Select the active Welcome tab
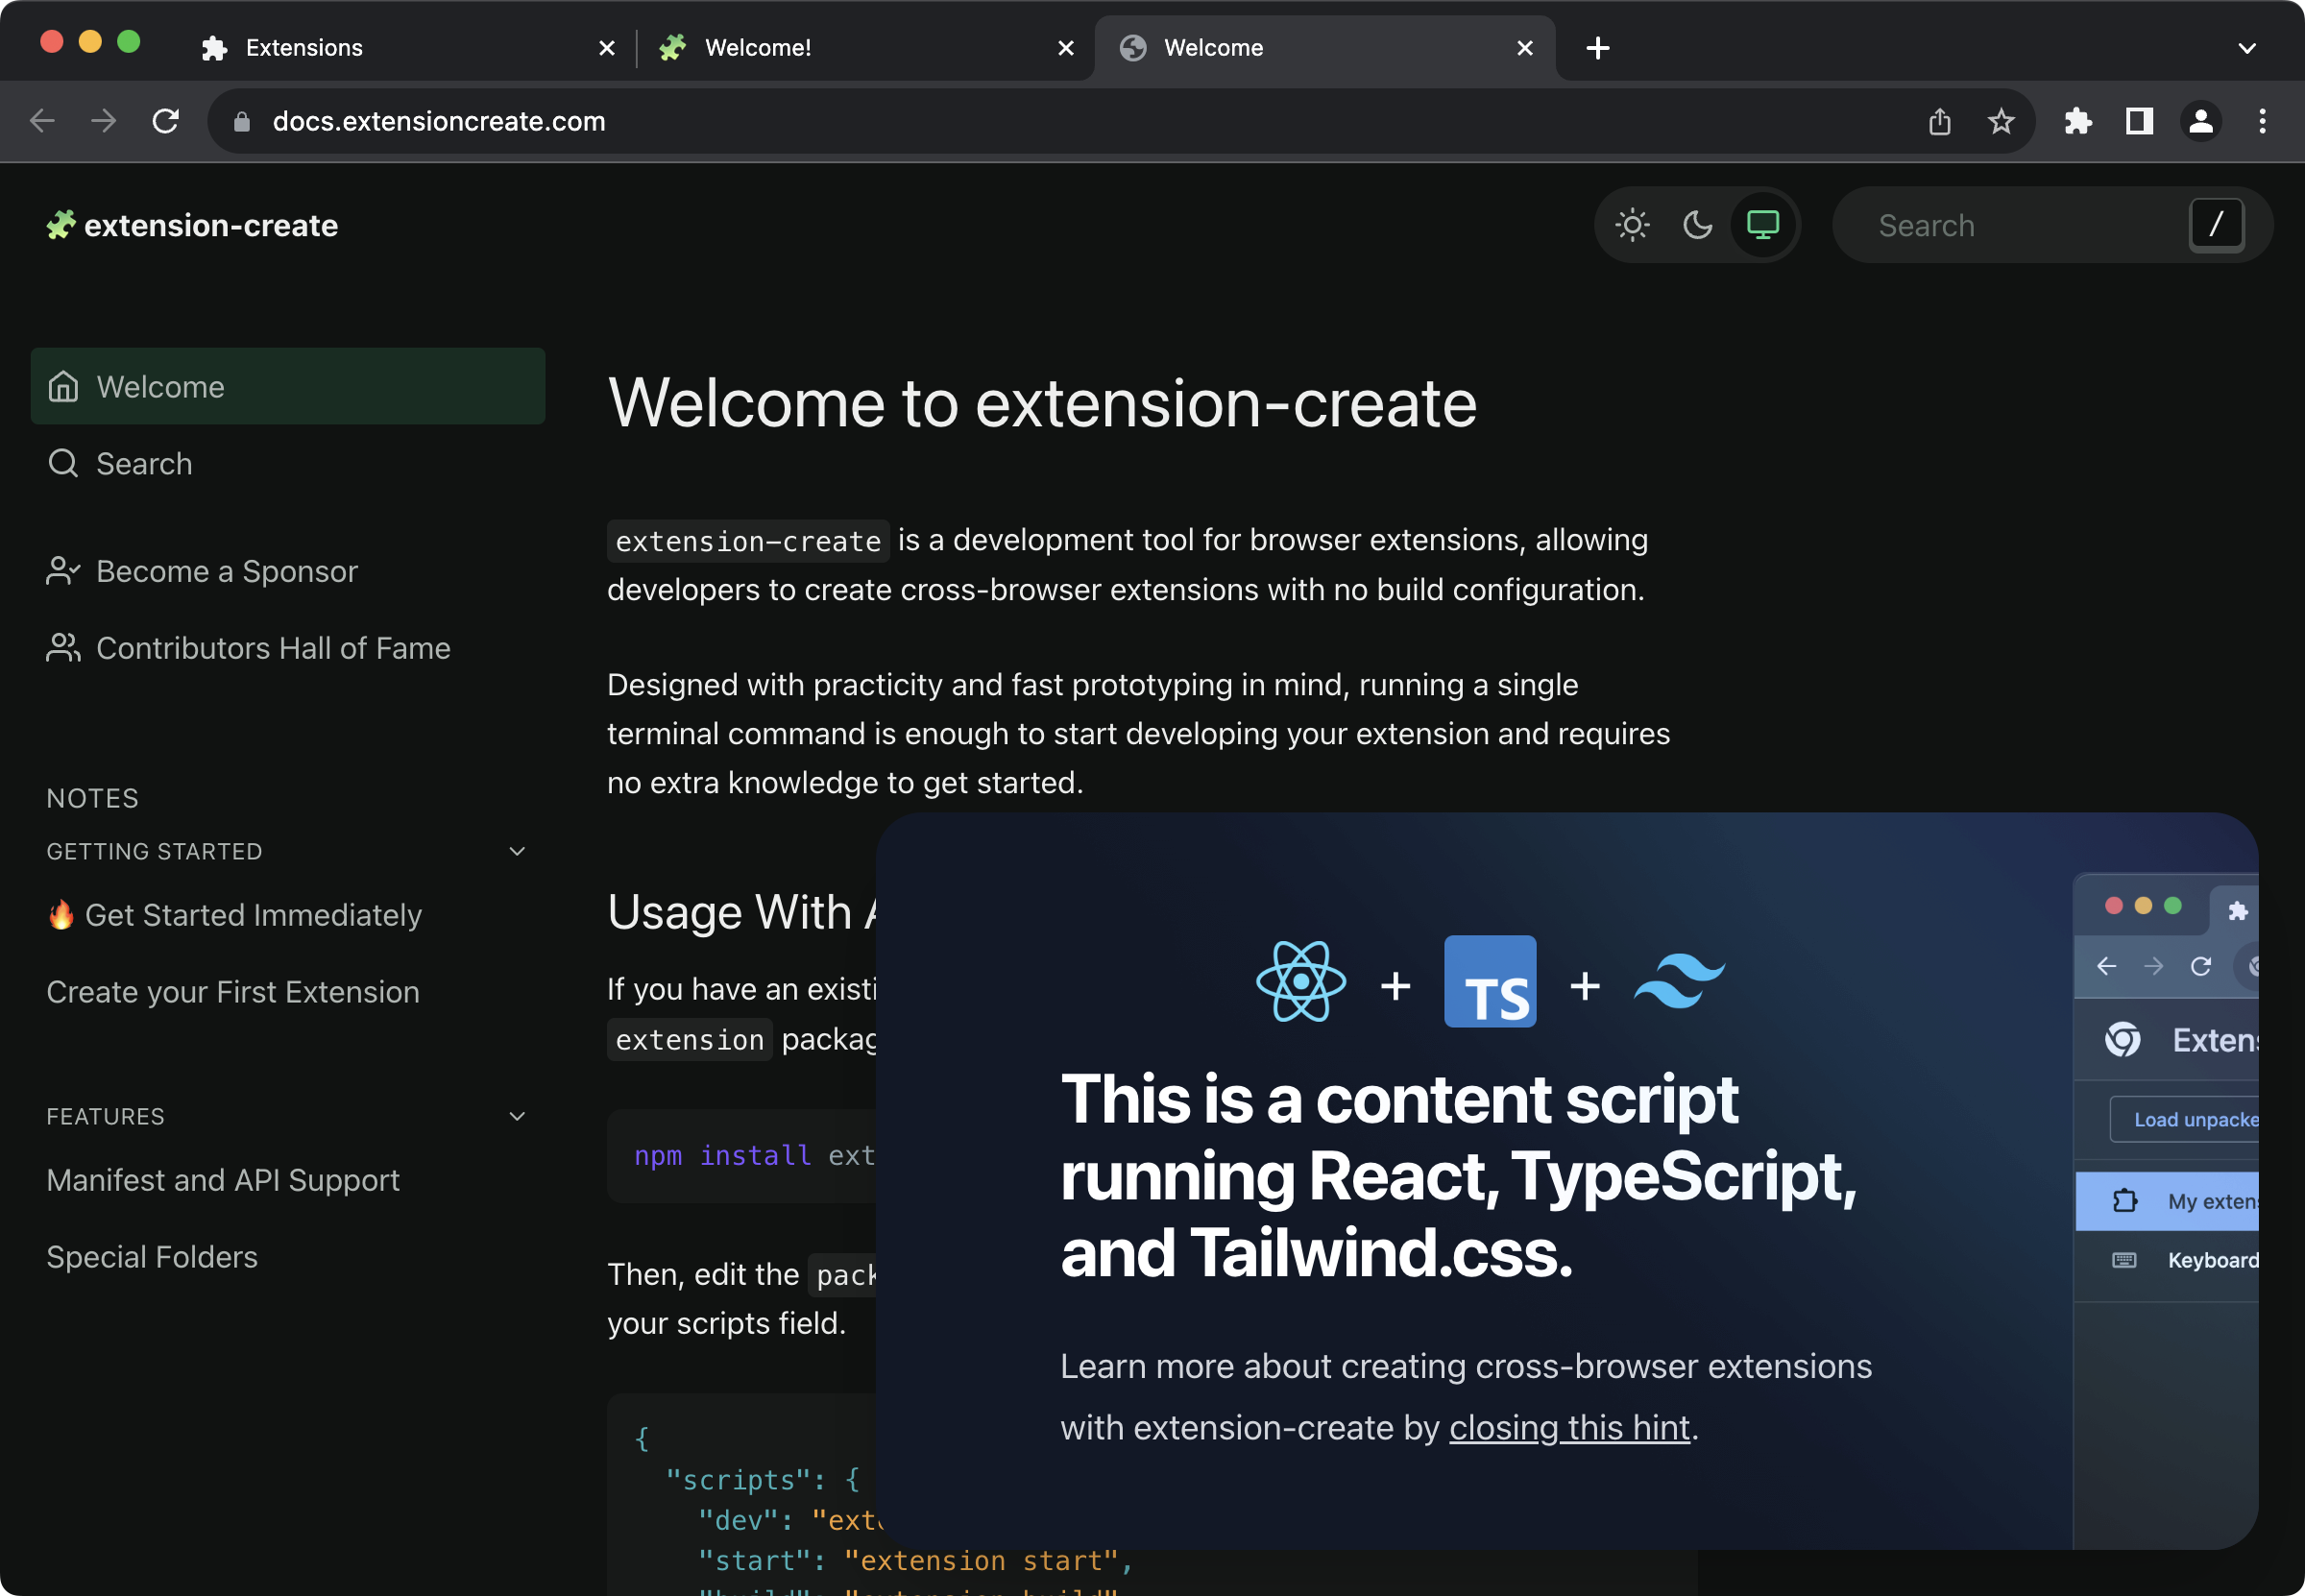Image resolution: width=2305 pixels, height=1596 pixels. [x=1325, y=48]
